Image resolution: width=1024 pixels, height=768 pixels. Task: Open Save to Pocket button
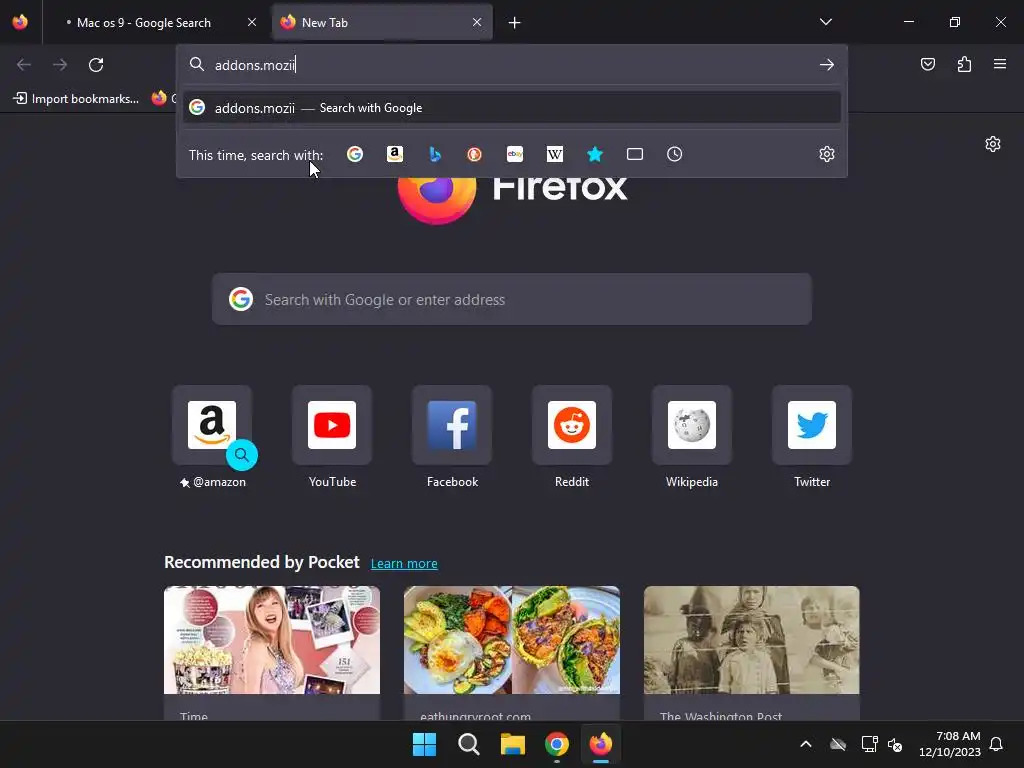[928, 64]
